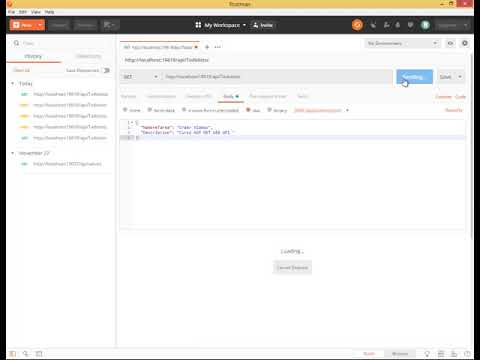
Task: Open the File menu
Action: coord(12,12)
